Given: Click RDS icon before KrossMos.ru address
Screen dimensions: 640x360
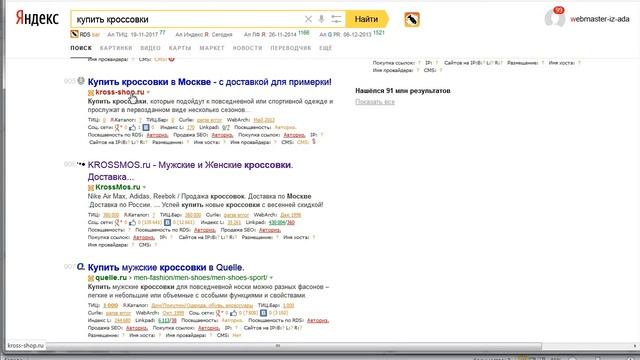Looking at the screenshot, I should click(x=91, y=188).
